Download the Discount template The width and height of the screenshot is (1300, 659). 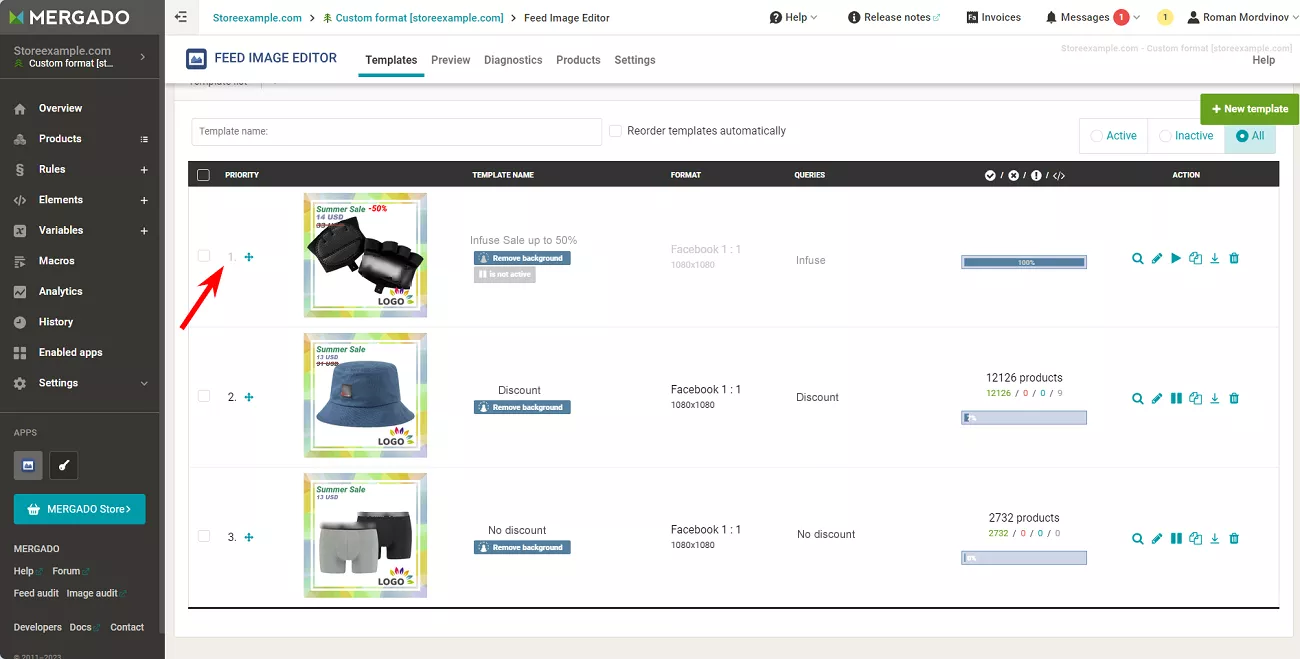(1215, 398)
